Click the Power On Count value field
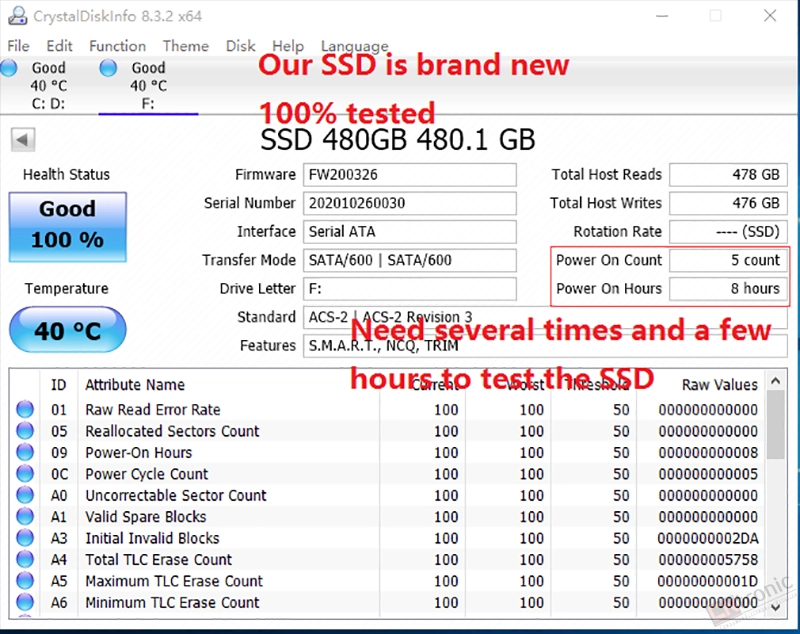Screen dimensions: 800x634 click(728, 261)
